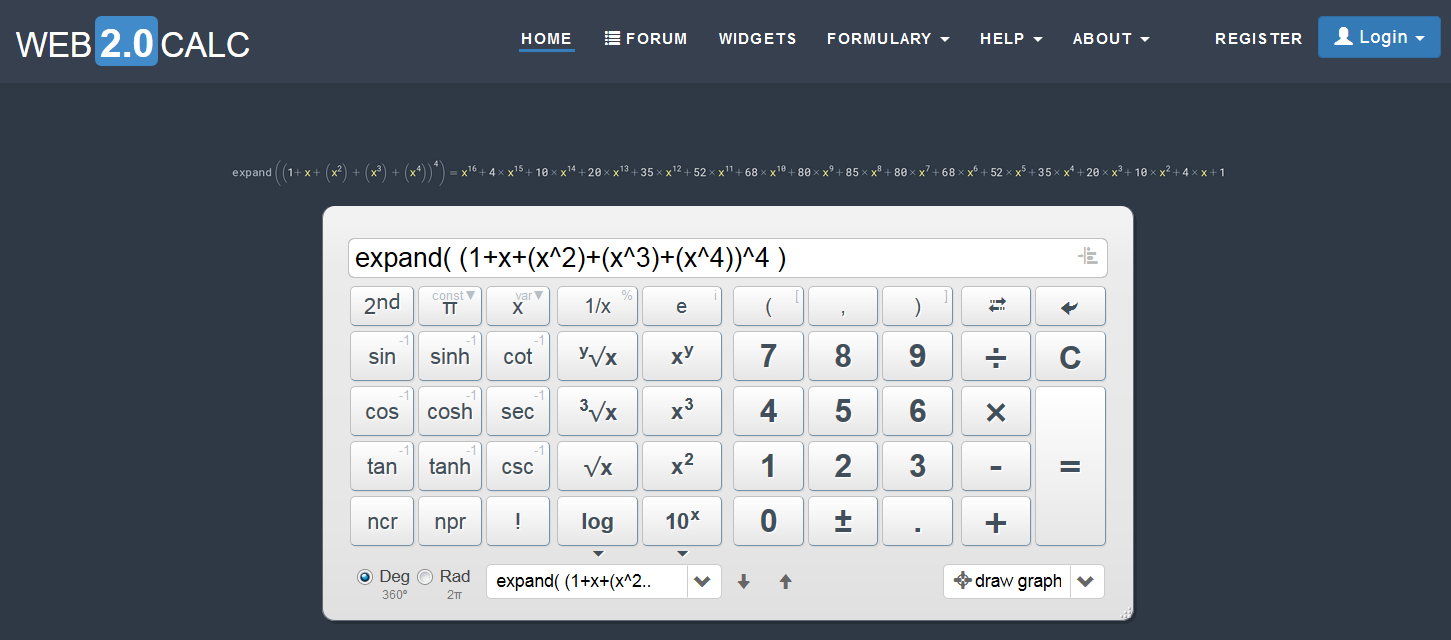Open the Login dropdown

[1378, 37]
